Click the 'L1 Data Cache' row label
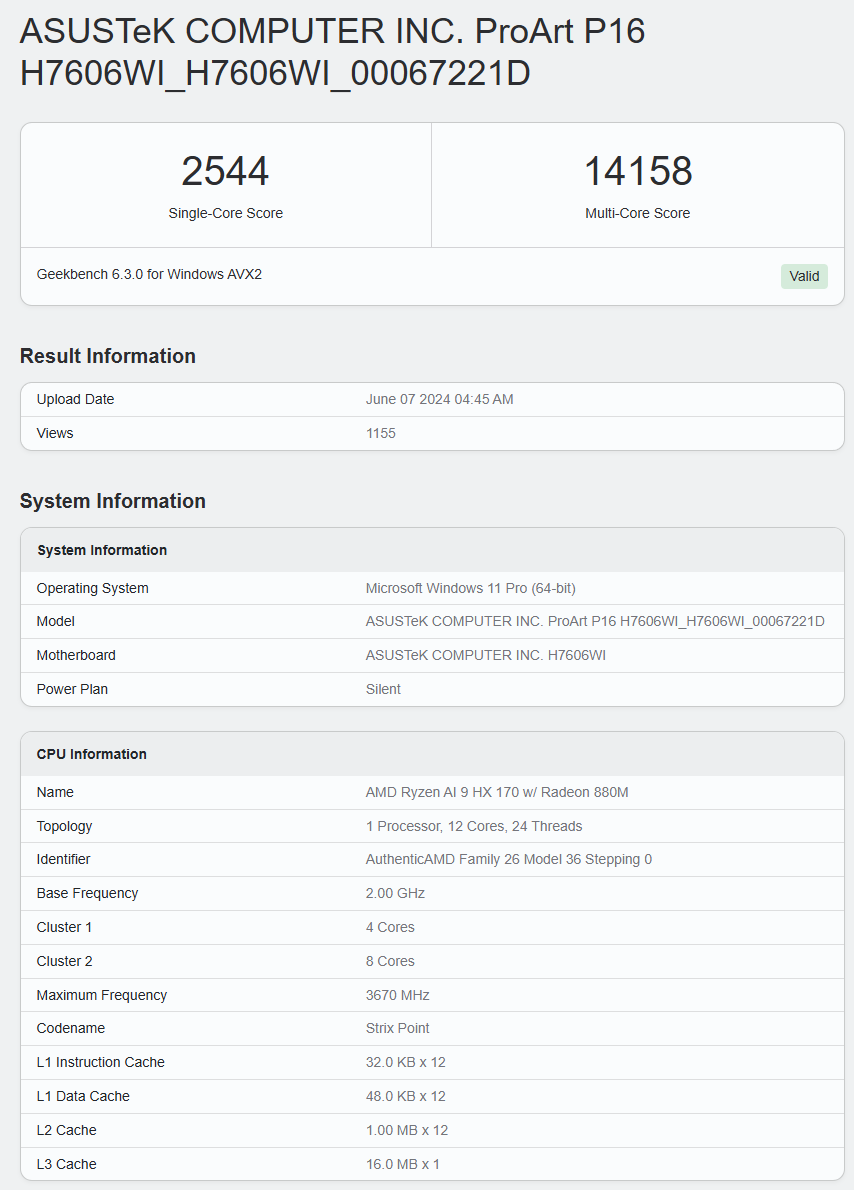The height and width of the screenshot is (1190, 854). (x=83, y=1096)
